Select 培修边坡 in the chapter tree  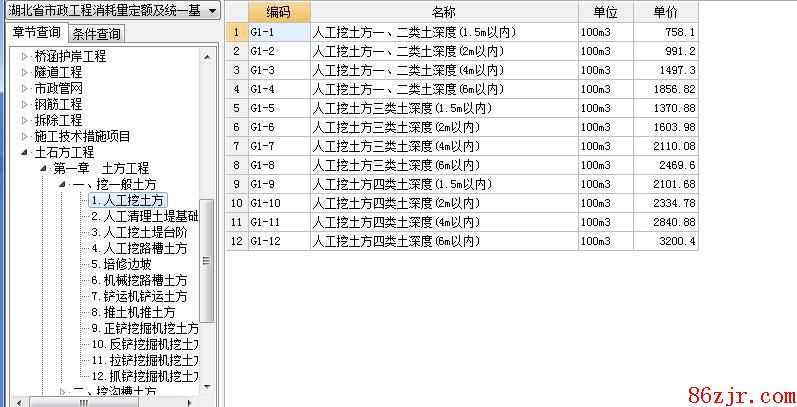127,265
